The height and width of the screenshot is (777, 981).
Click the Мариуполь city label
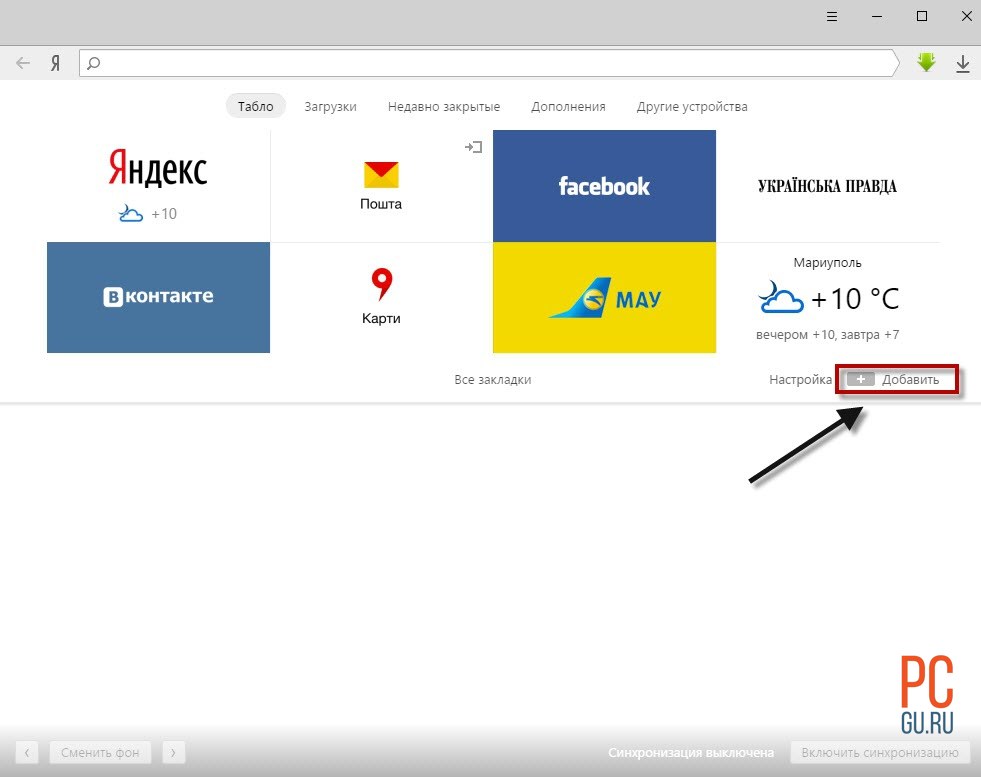827,263
